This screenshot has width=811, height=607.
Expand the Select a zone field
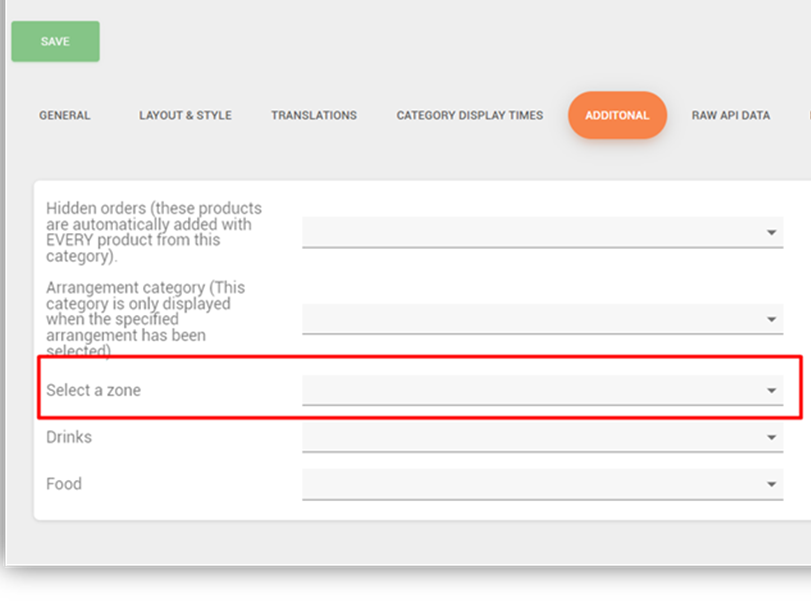(x=530, y=390)
